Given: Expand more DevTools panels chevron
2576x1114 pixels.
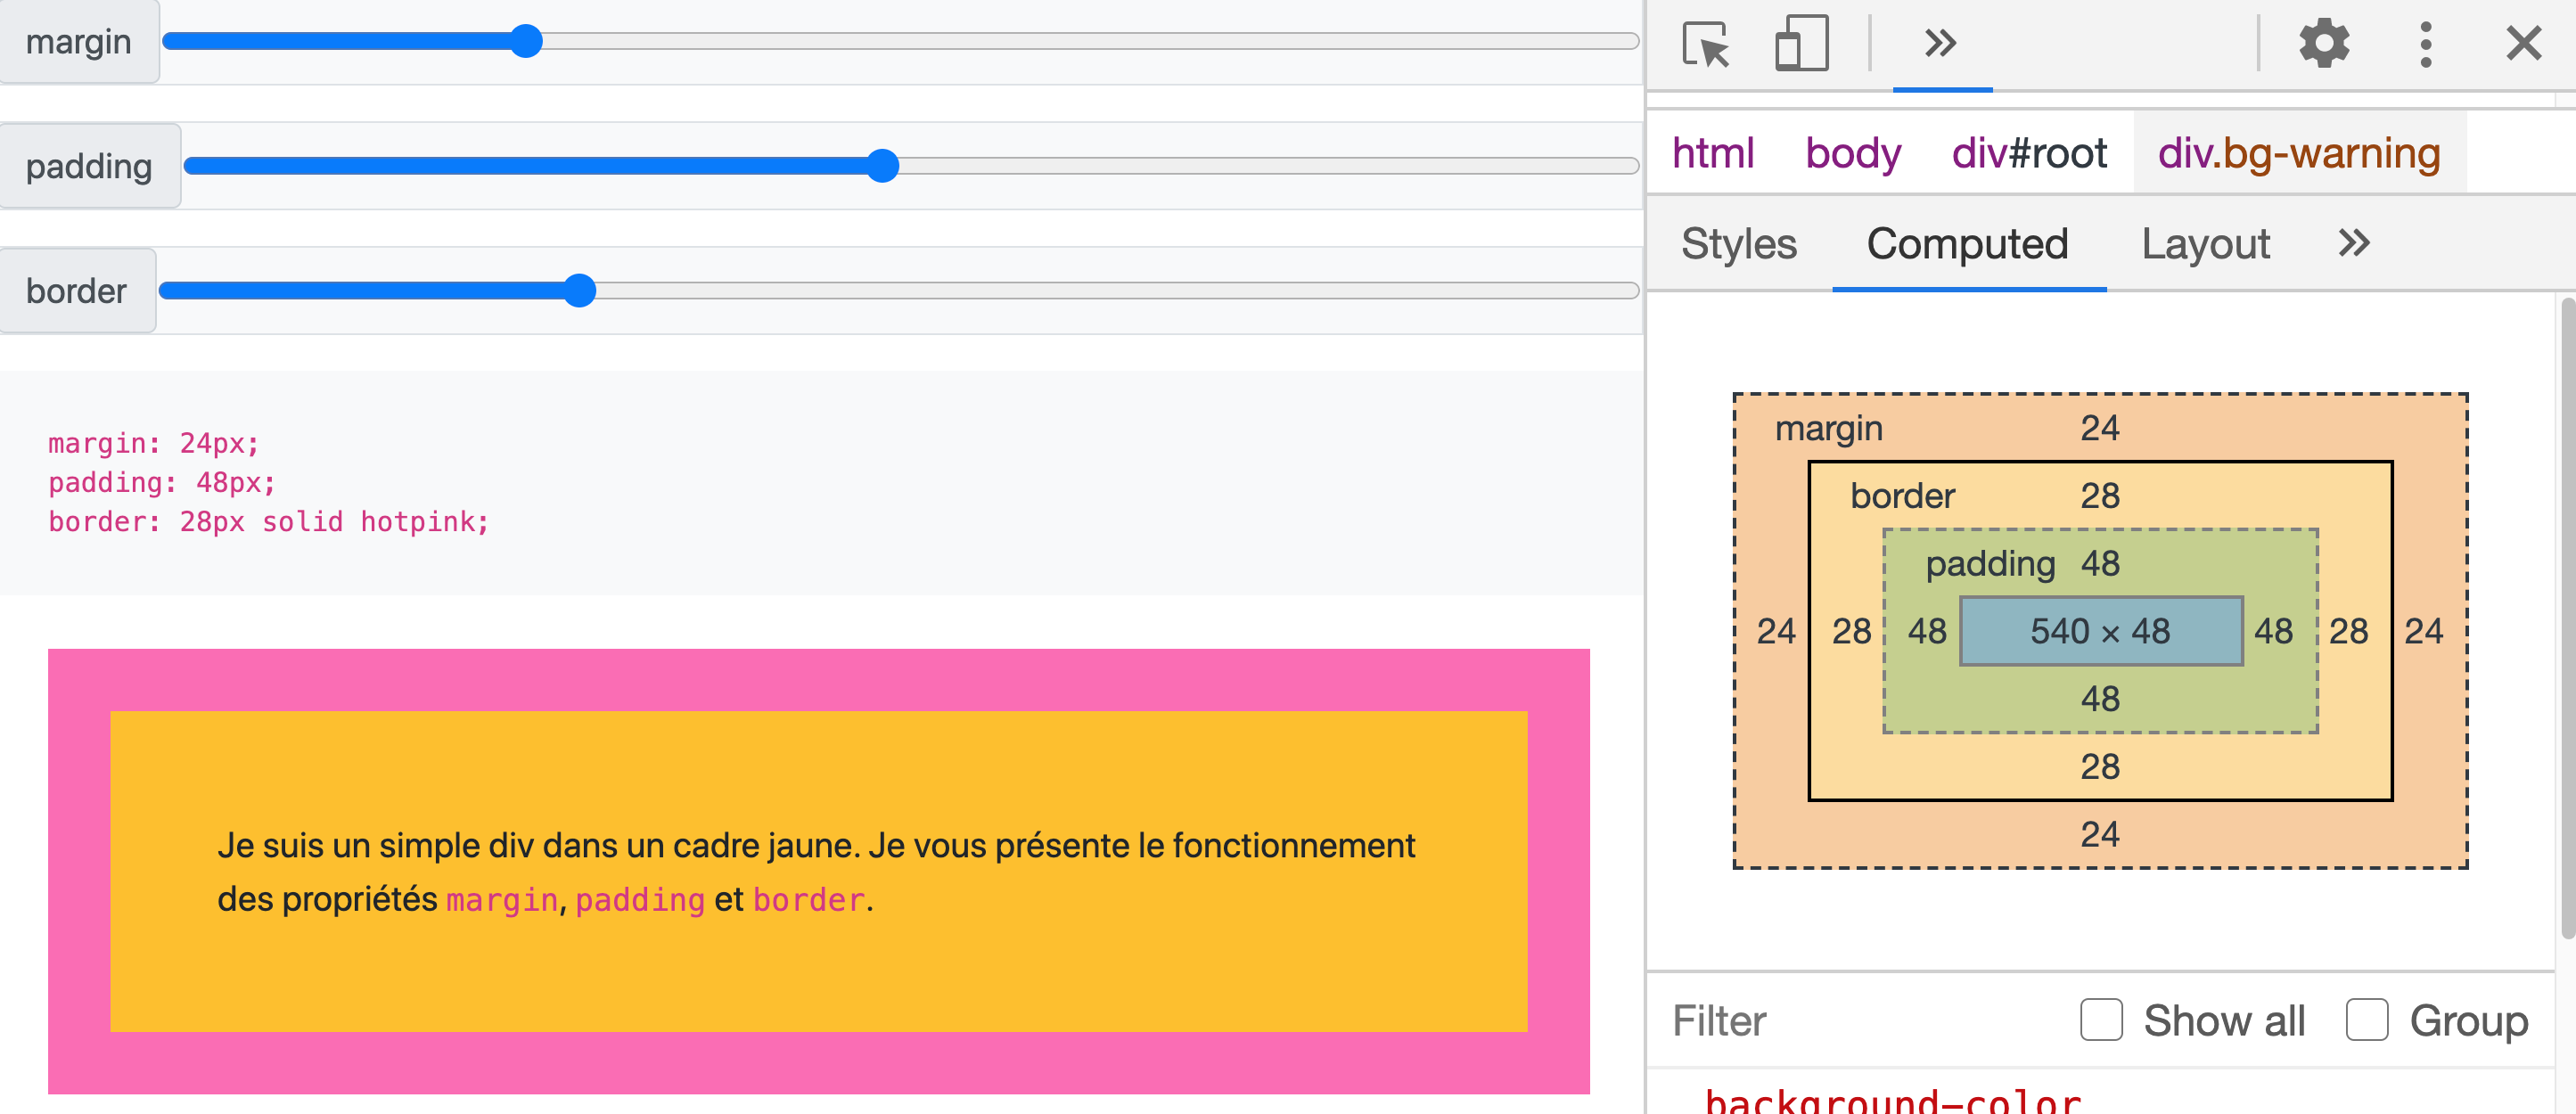Looking at the screenshot, I should tap(1940, 44).
